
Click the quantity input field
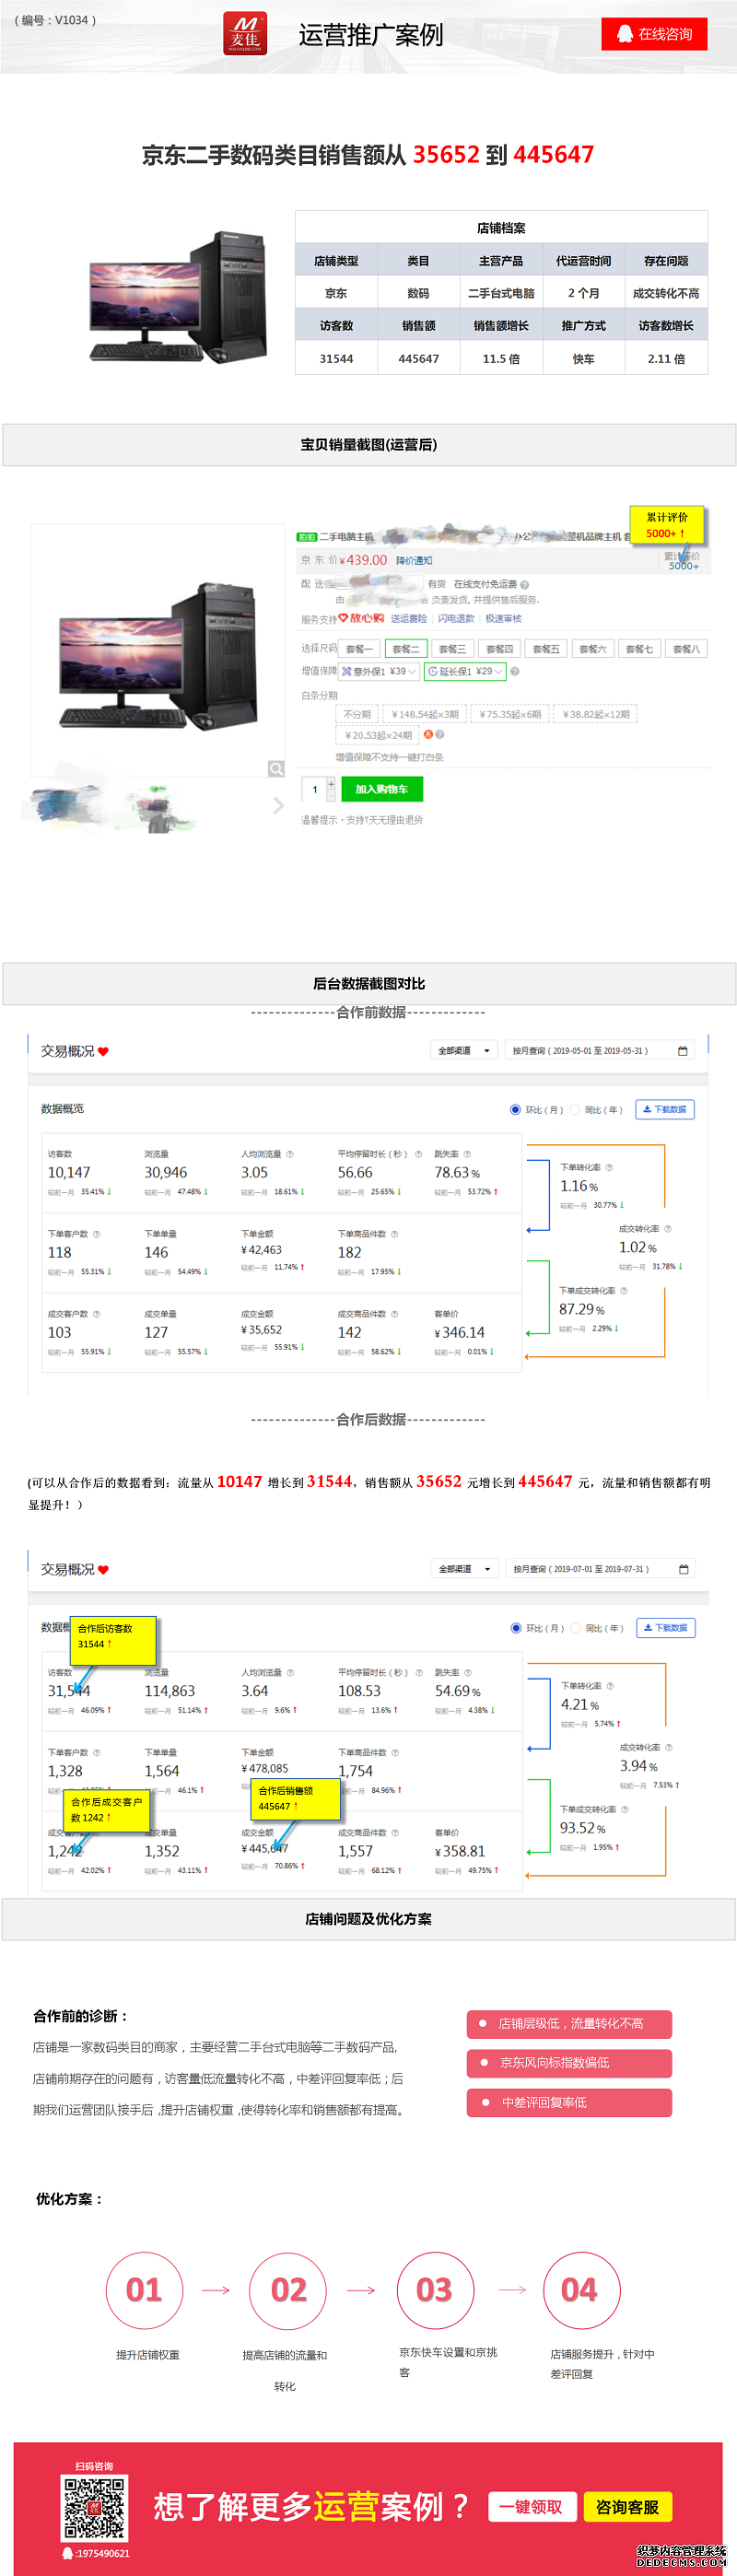(x=314, y=789)
